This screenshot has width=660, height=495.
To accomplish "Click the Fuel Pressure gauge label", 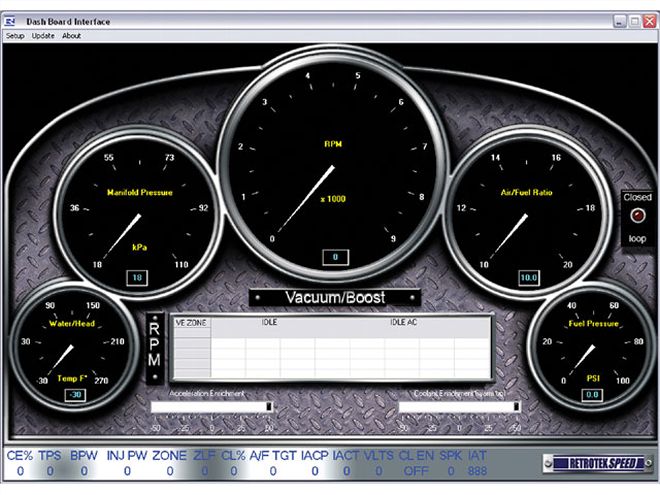I will point(593,324).
